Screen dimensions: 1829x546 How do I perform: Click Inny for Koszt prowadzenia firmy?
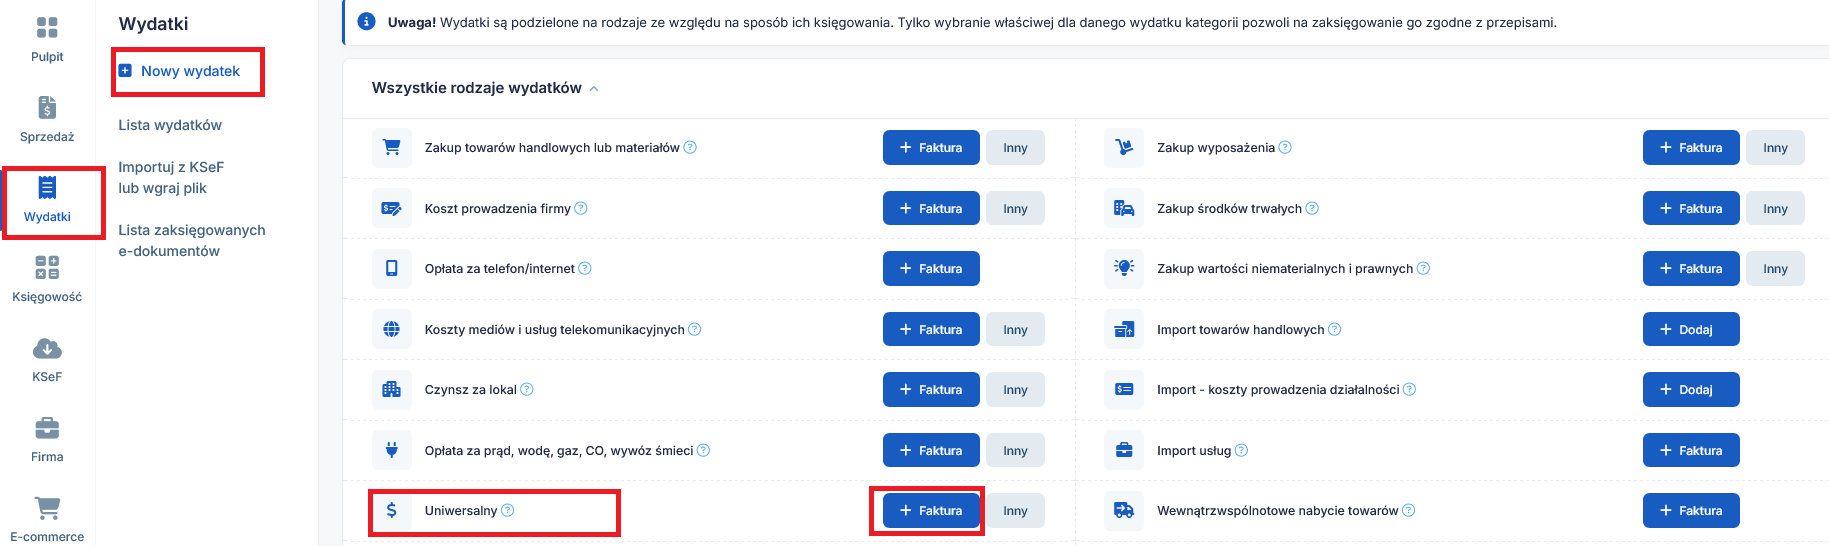(1015, 208)
